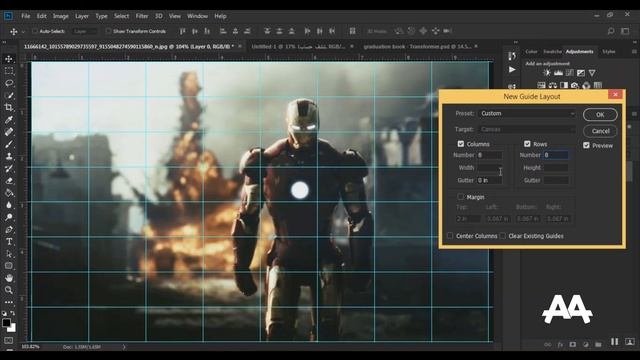Add a Brightness/Contrast adjustment
This screenshot has width=640, height=360.
coord(547,73)
